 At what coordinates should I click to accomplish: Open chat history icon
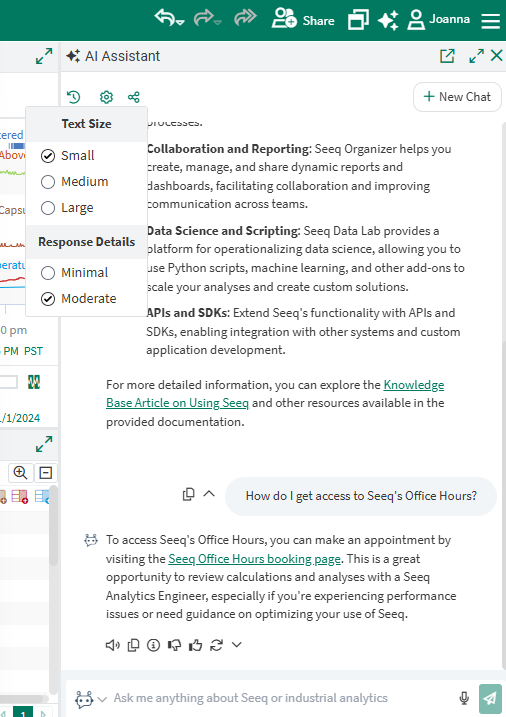click(73, 97)
